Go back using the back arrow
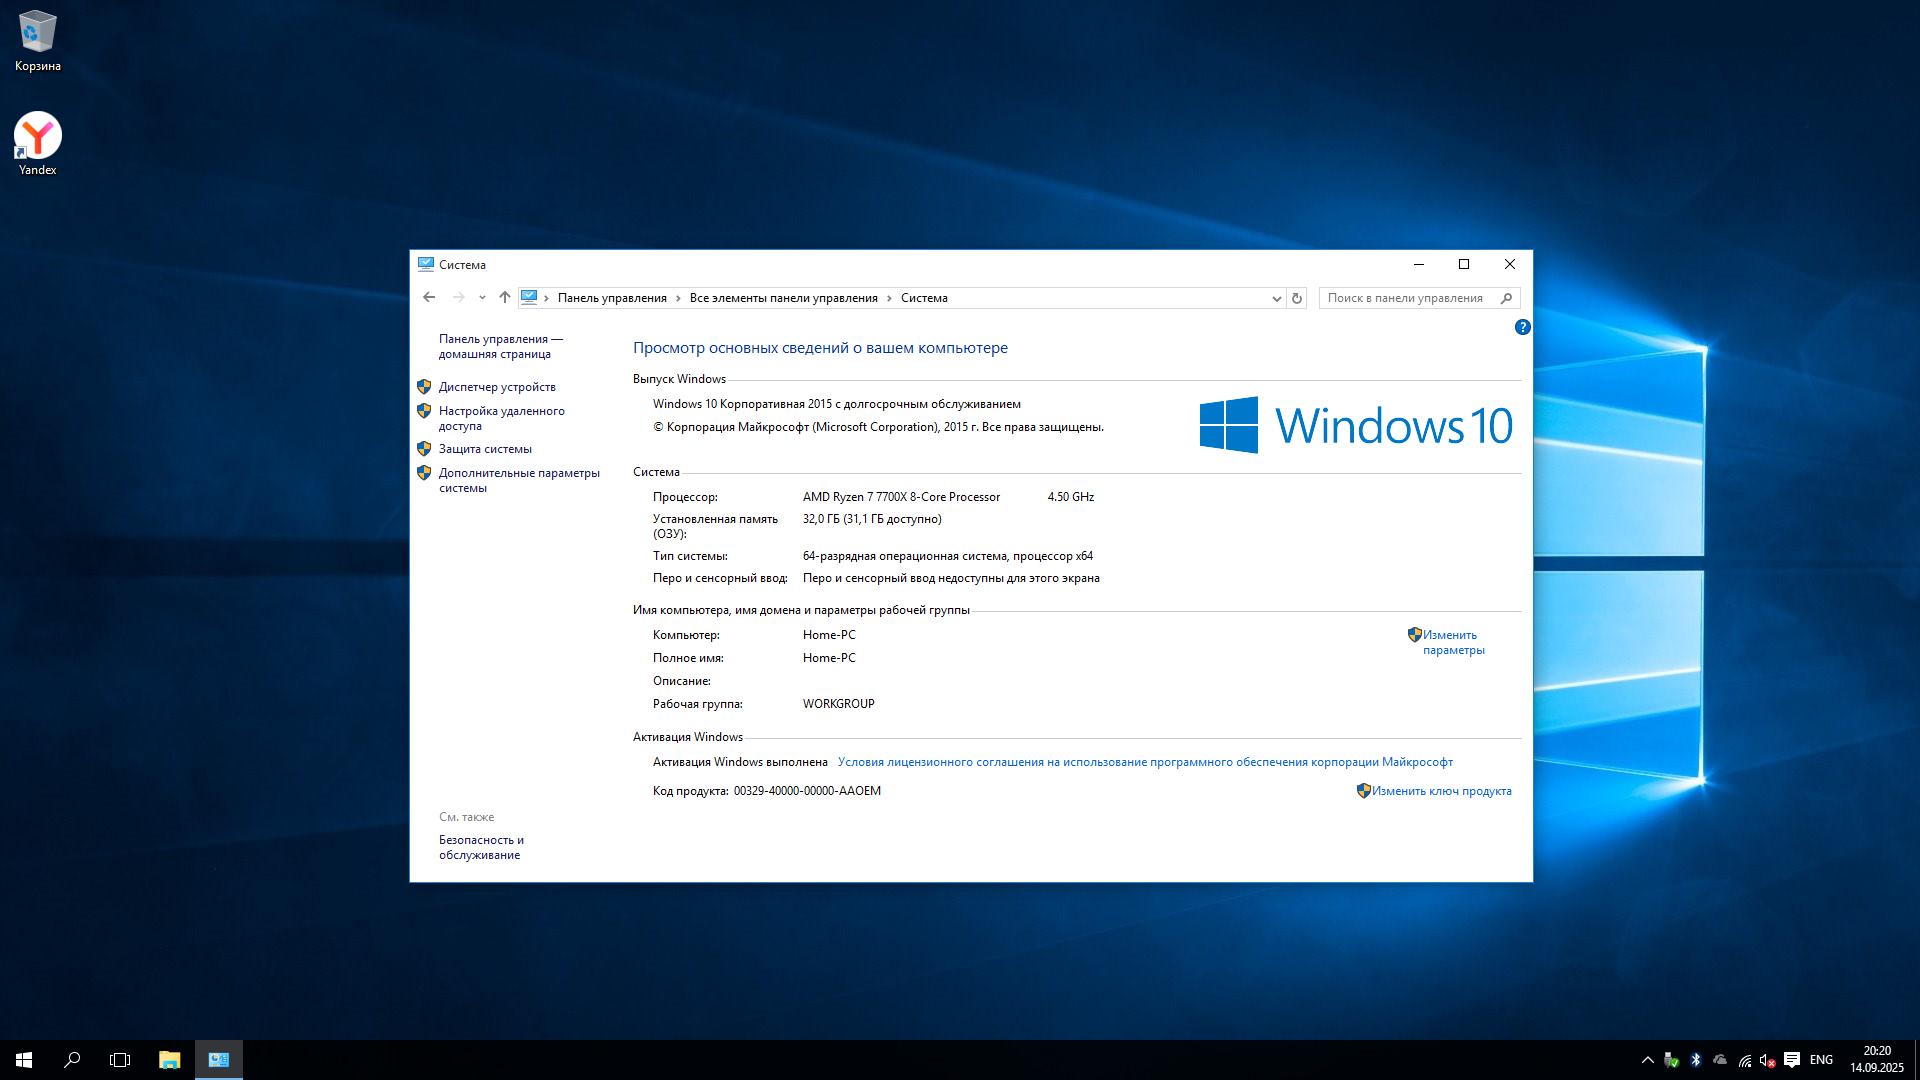 click(429, 297)
